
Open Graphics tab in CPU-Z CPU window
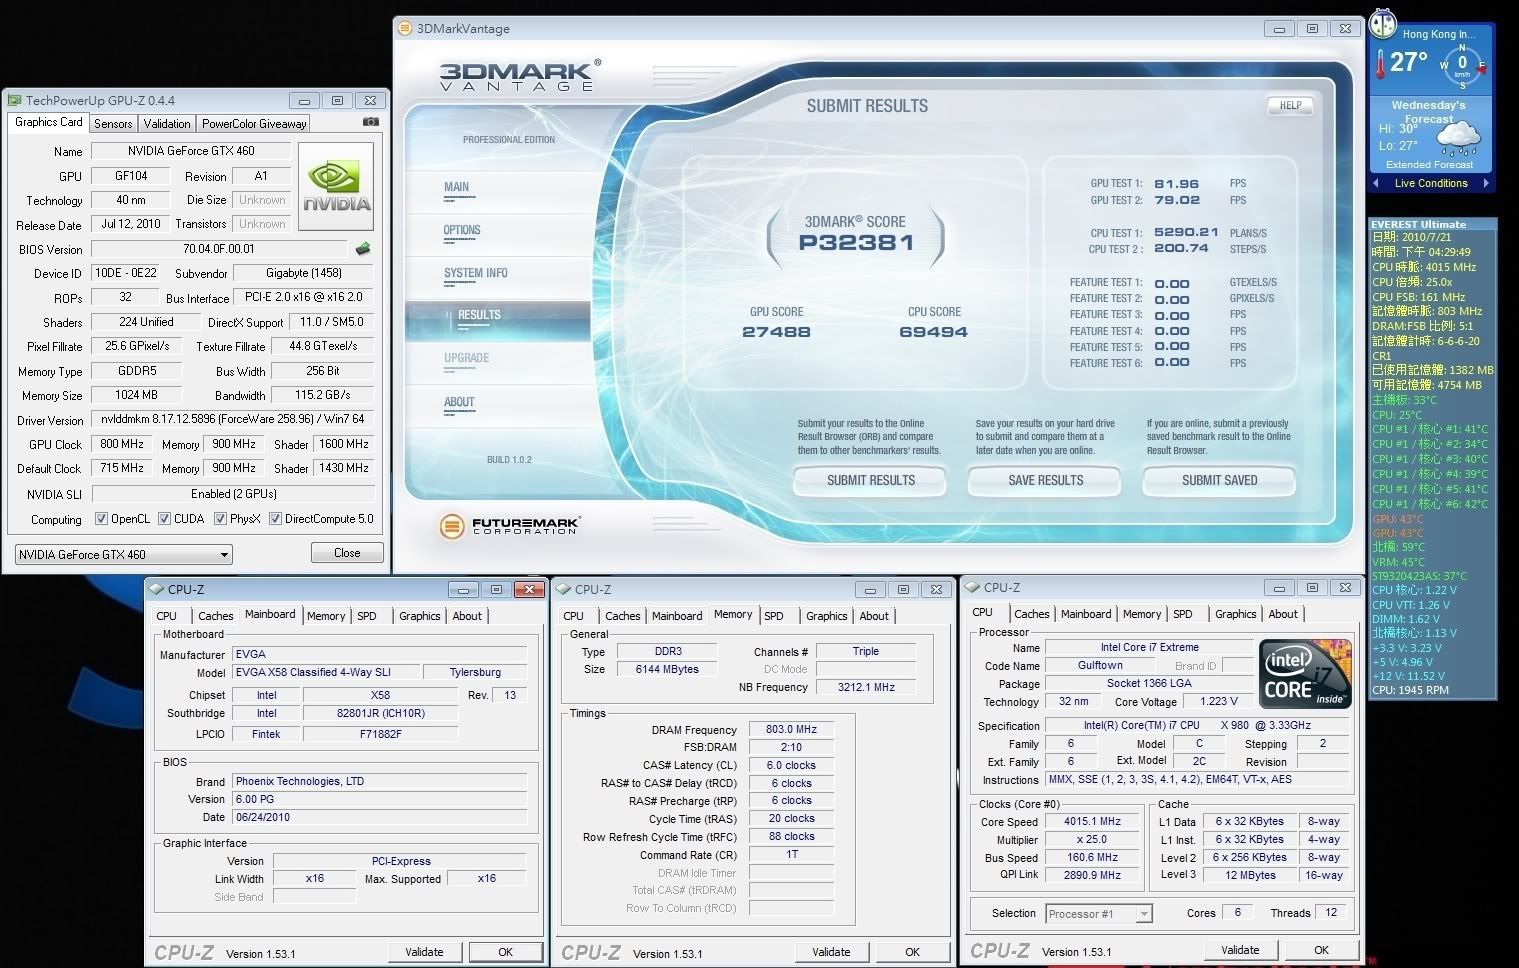(1235, 614)
